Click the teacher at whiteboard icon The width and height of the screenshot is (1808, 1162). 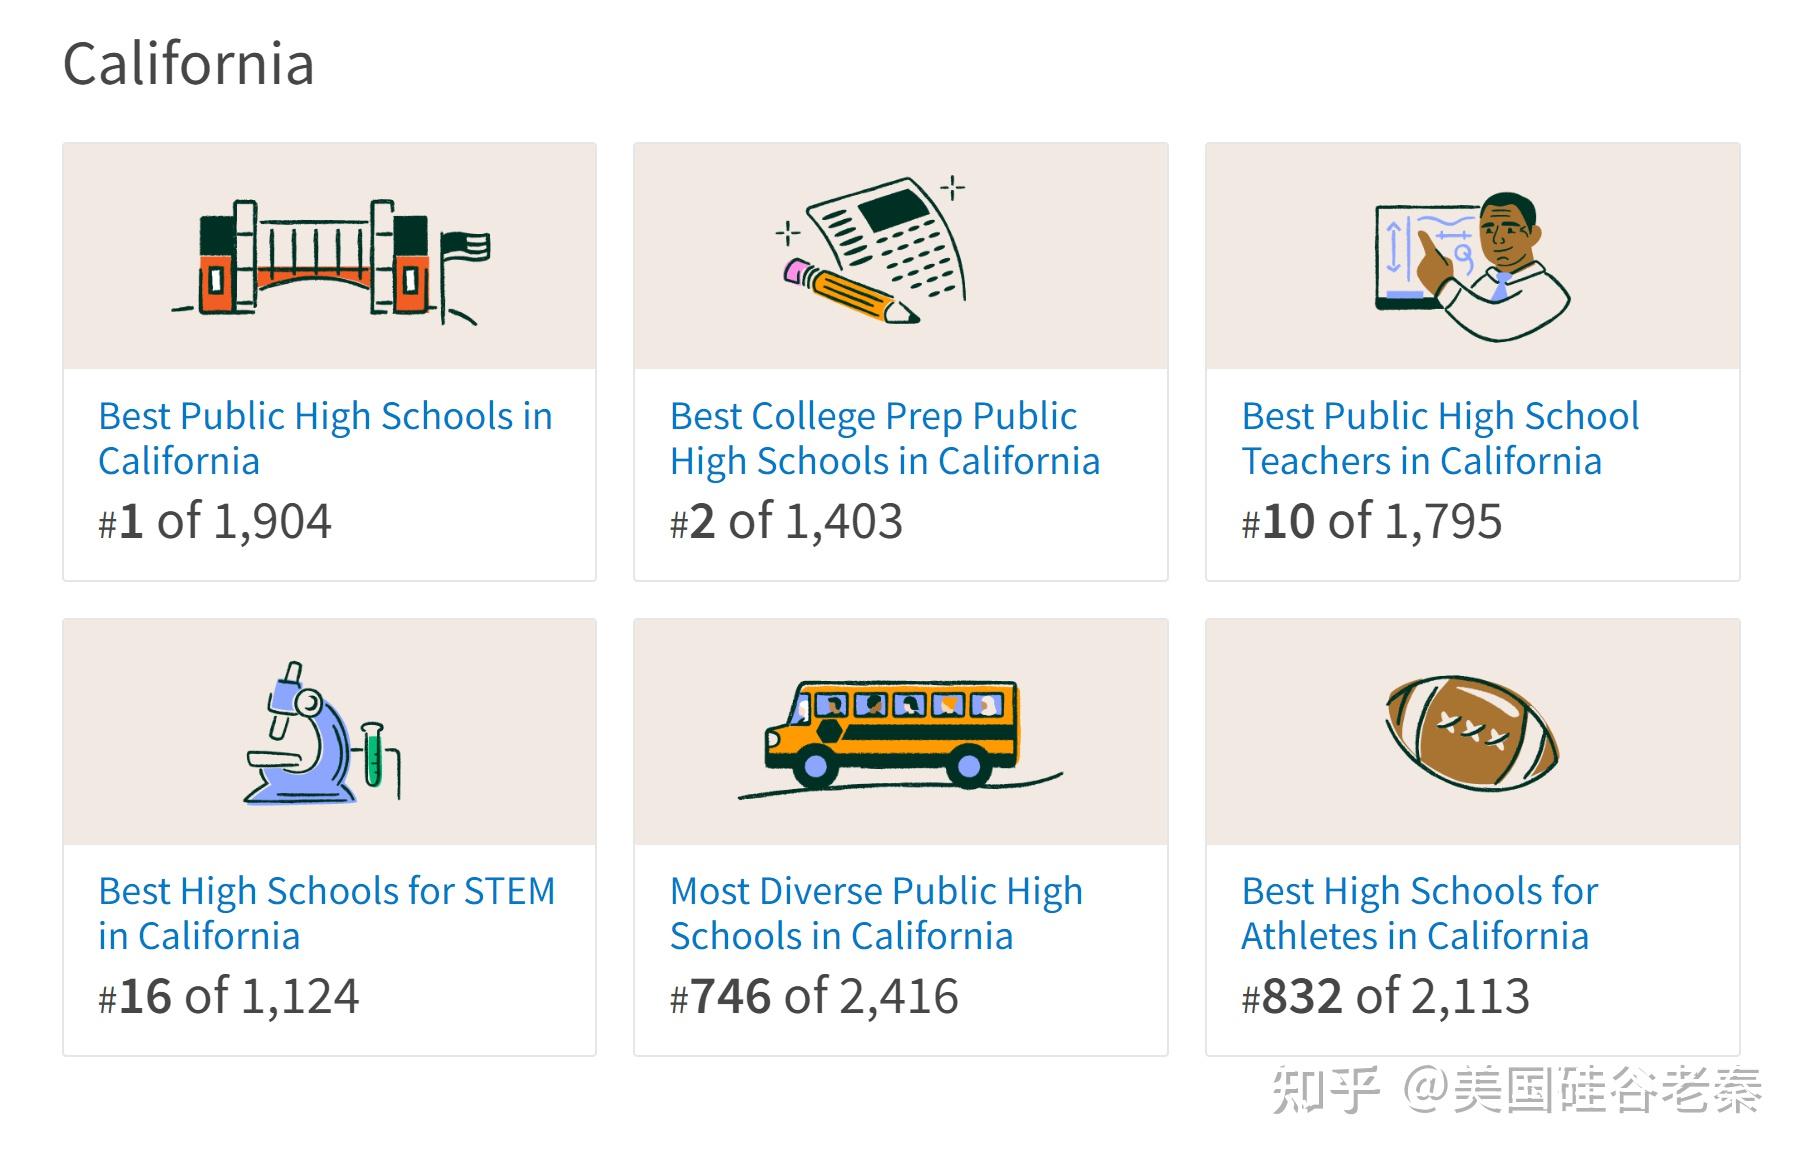tap(1472, 263)
